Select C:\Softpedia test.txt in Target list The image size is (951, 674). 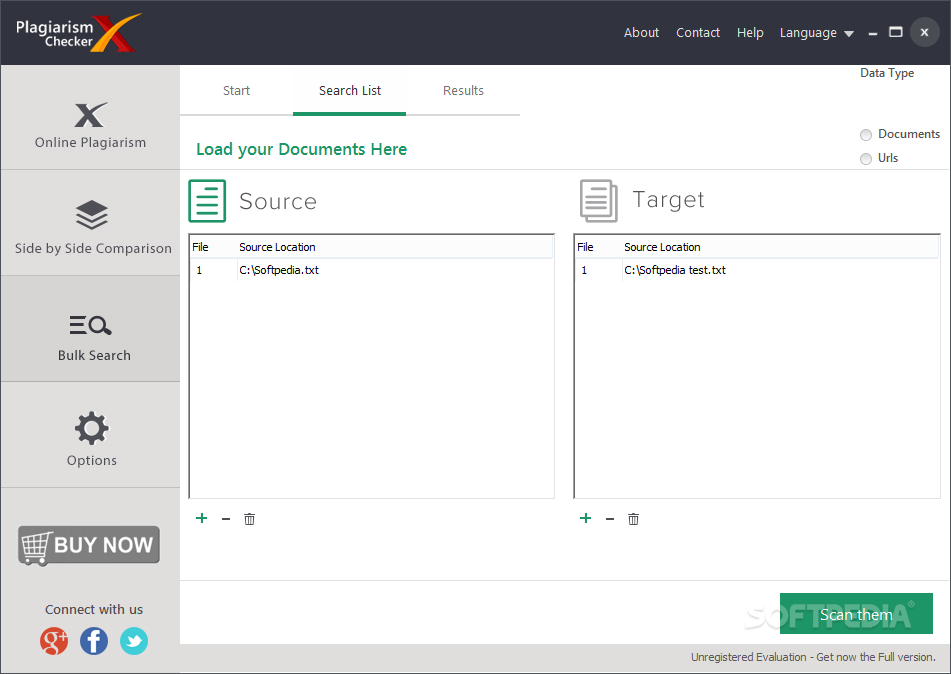(x=756, y=270)
